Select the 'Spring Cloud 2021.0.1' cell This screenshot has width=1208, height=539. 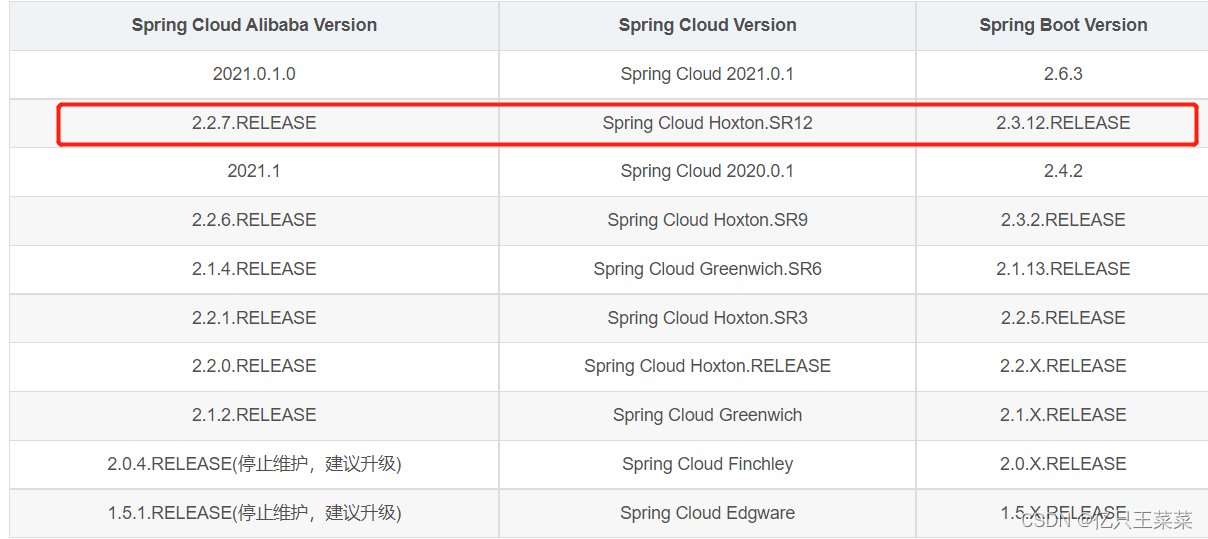tap(707, 74)
